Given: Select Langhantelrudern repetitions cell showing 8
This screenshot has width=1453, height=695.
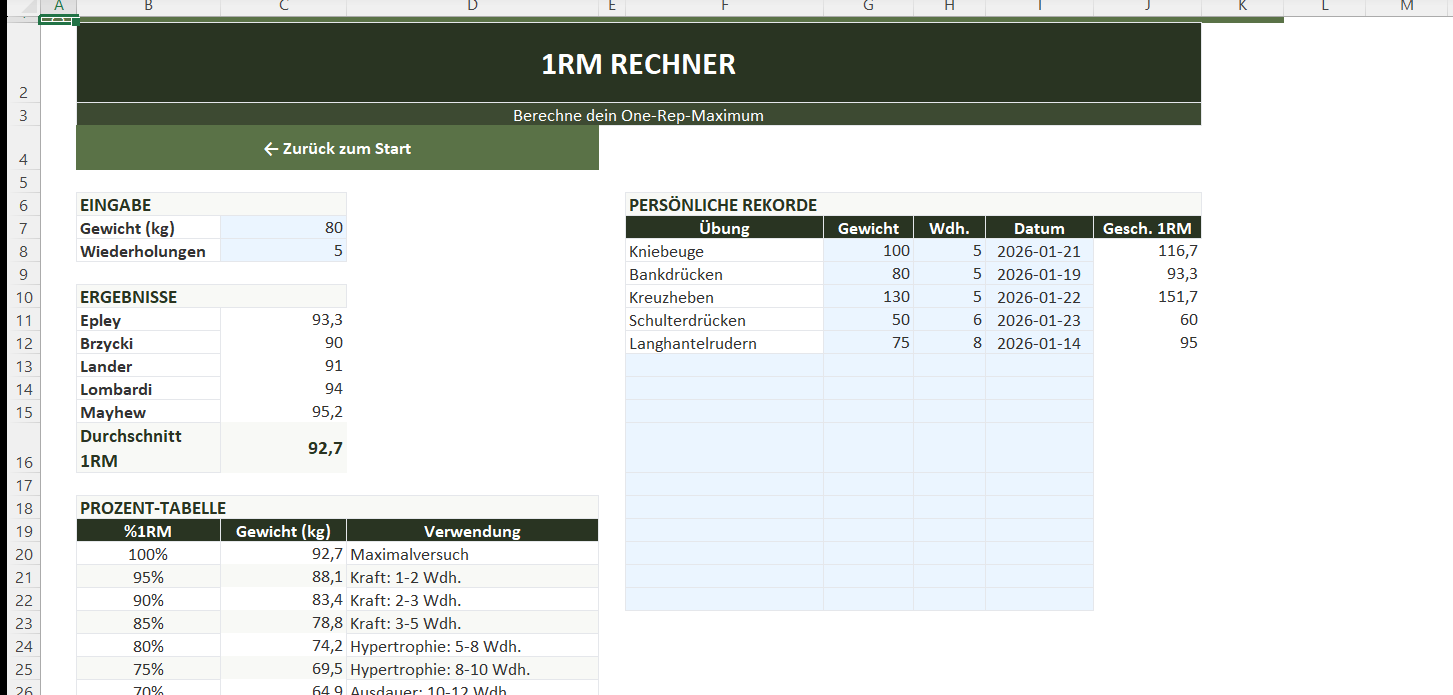Looking at the screenshot, I should (x=949, y=343).
